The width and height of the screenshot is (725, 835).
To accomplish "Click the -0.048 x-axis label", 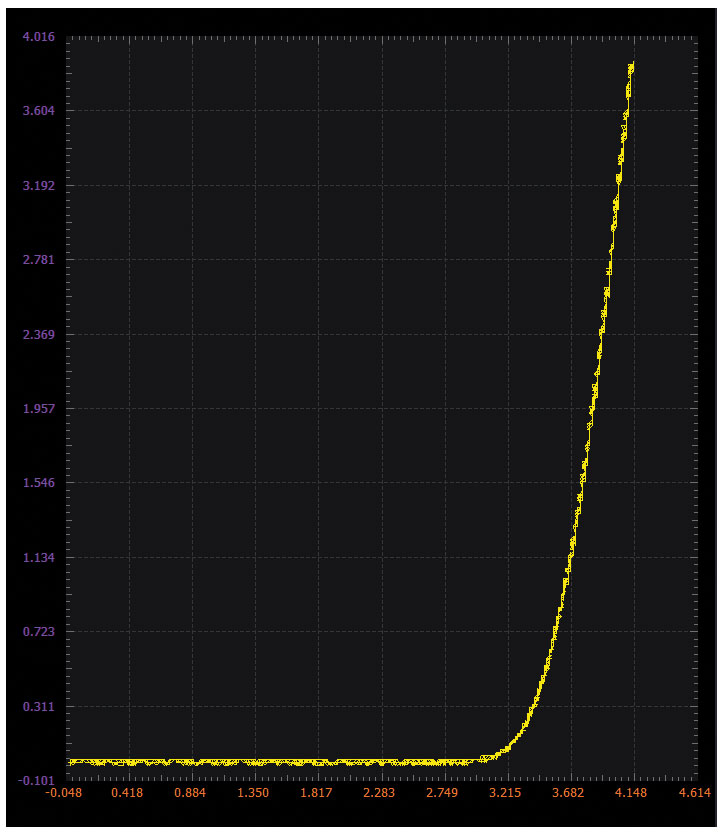I will coord(64,793).
